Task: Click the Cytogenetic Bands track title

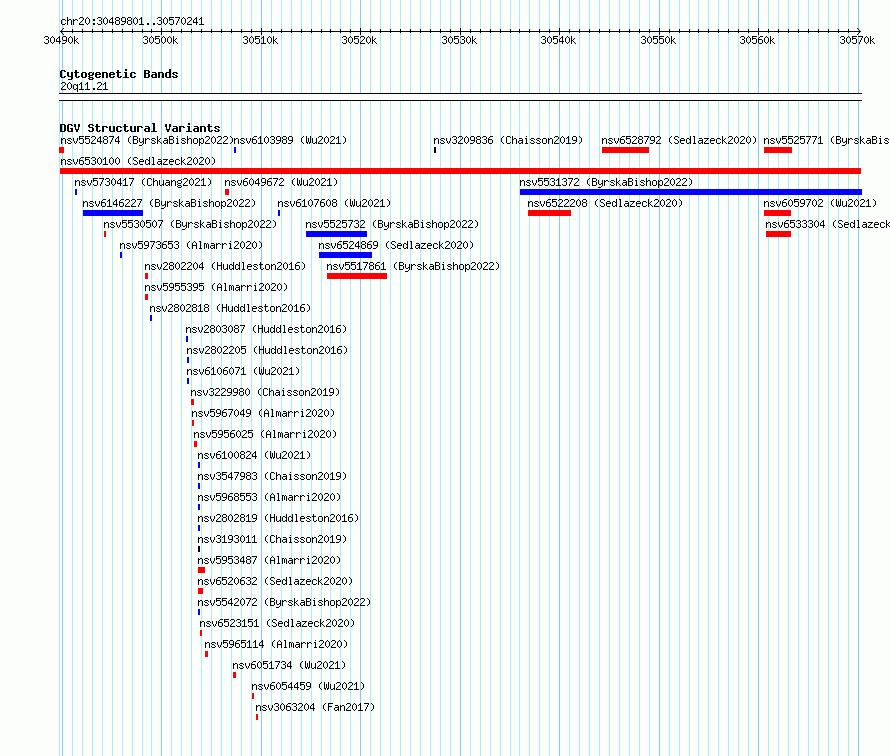Action: (119, 74)
